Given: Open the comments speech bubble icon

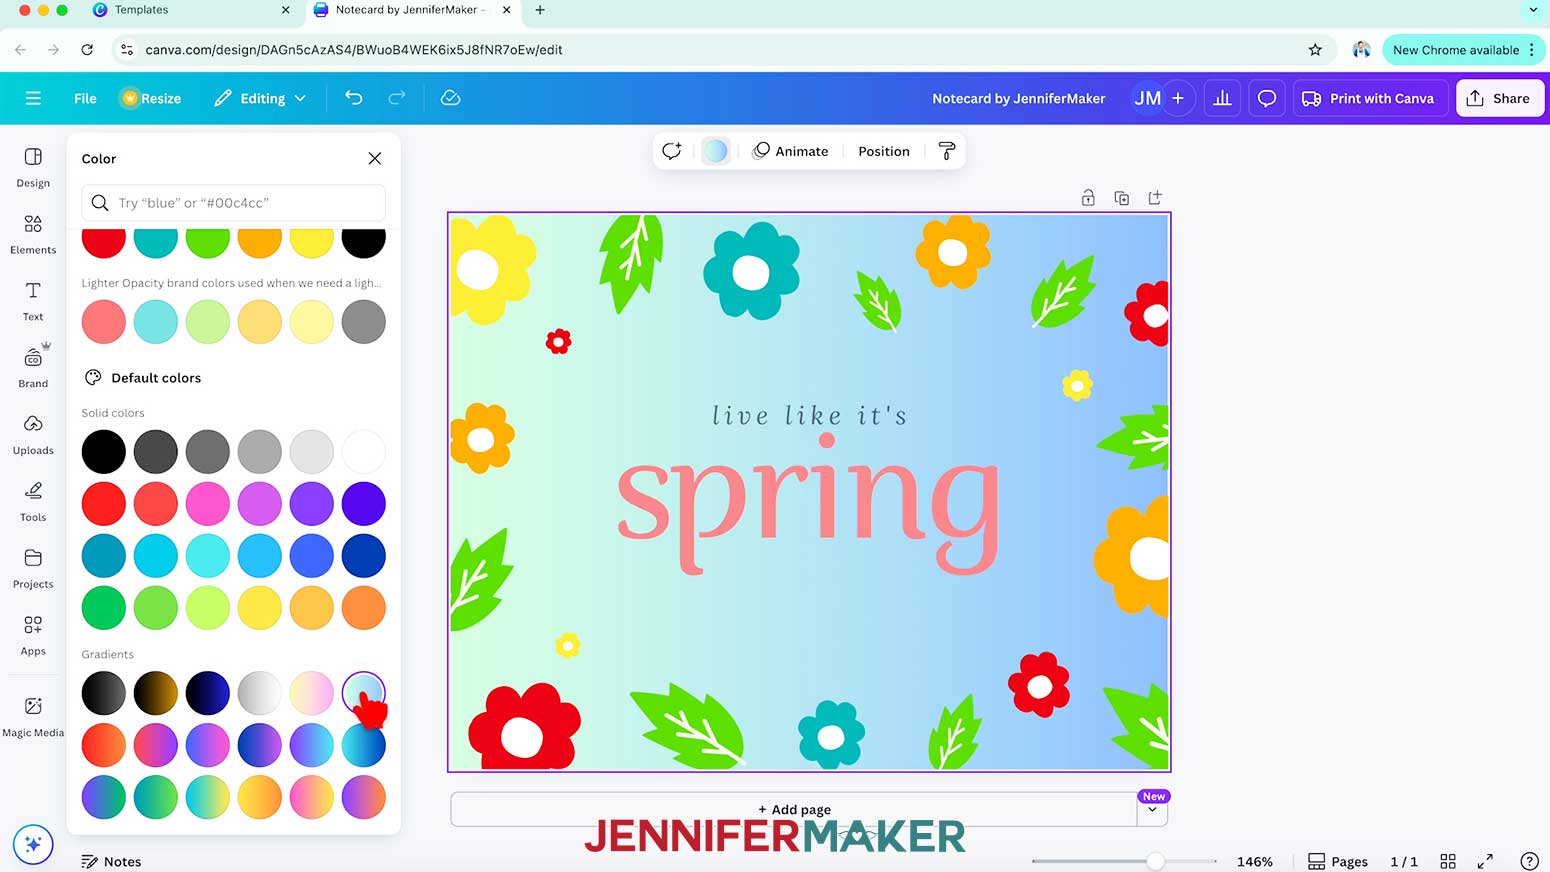Looking at the screenshot, I should (1267, 98).
